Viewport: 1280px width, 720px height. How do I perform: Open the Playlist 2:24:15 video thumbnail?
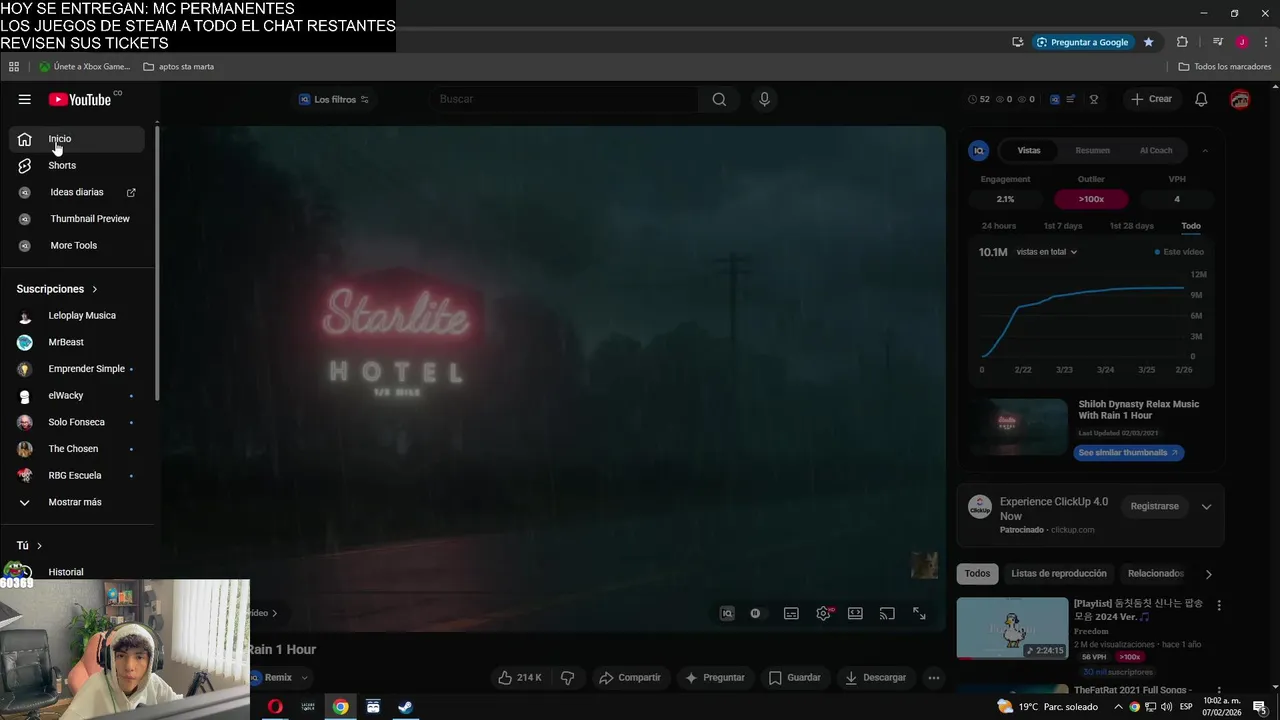click(1012, 628)
